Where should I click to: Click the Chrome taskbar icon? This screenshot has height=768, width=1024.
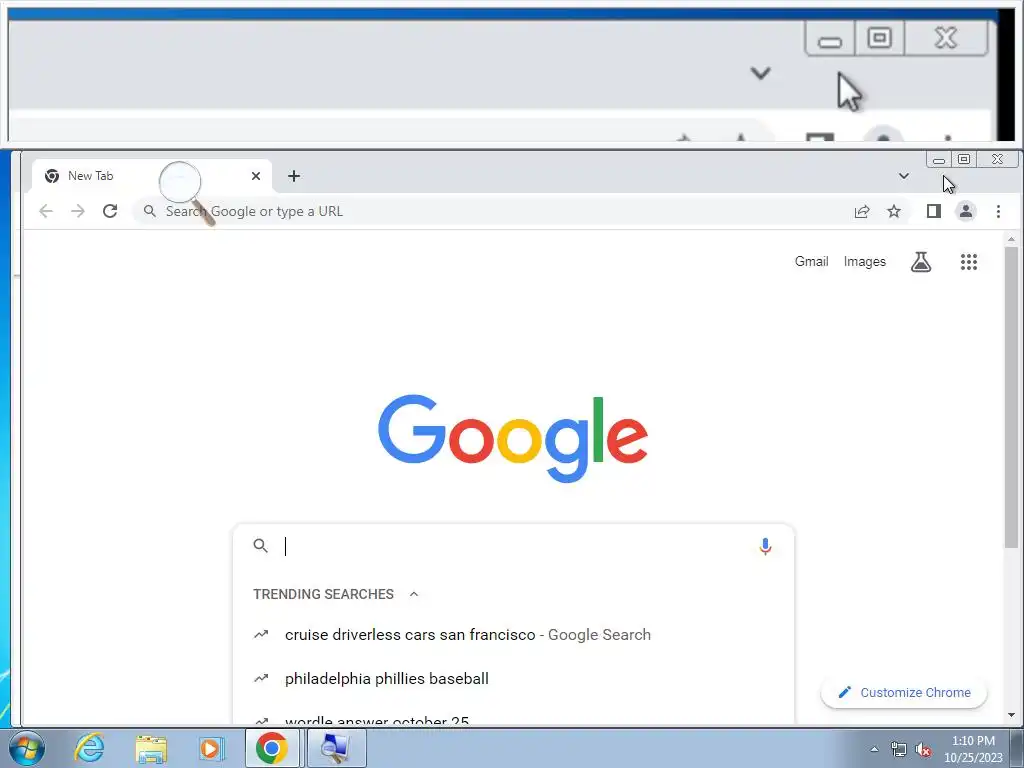(272, 748)
